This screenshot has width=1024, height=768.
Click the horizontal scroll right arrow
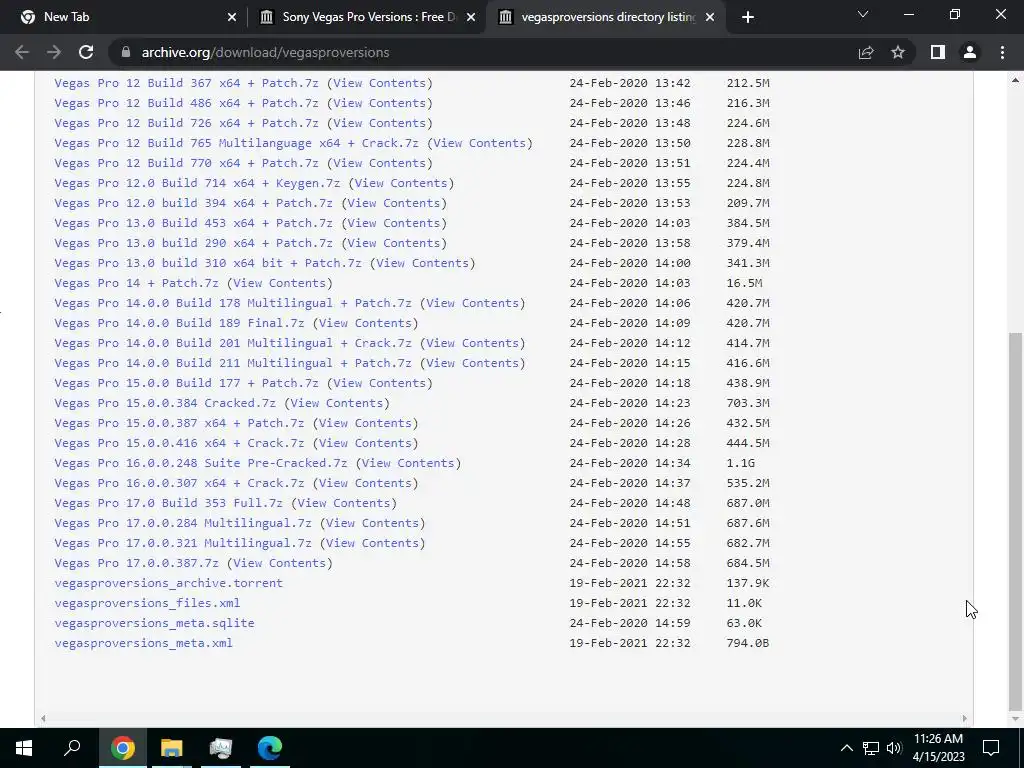click(x=965, y=718)
